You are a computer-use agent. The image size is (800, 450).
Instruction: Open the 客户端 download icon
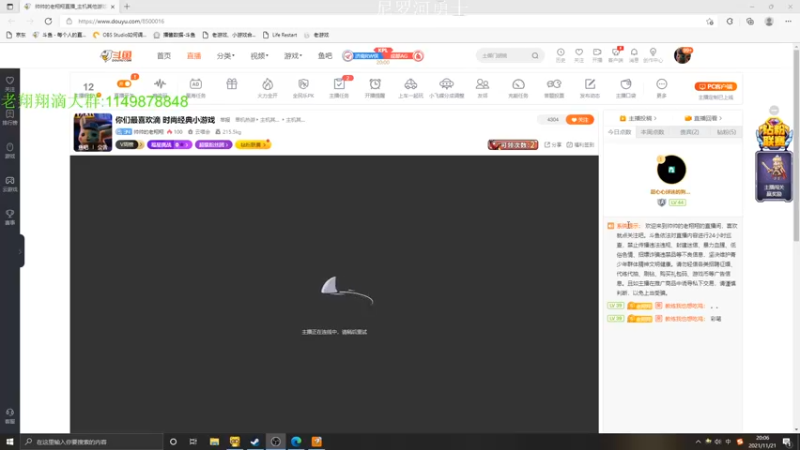(x=616, y=55)
